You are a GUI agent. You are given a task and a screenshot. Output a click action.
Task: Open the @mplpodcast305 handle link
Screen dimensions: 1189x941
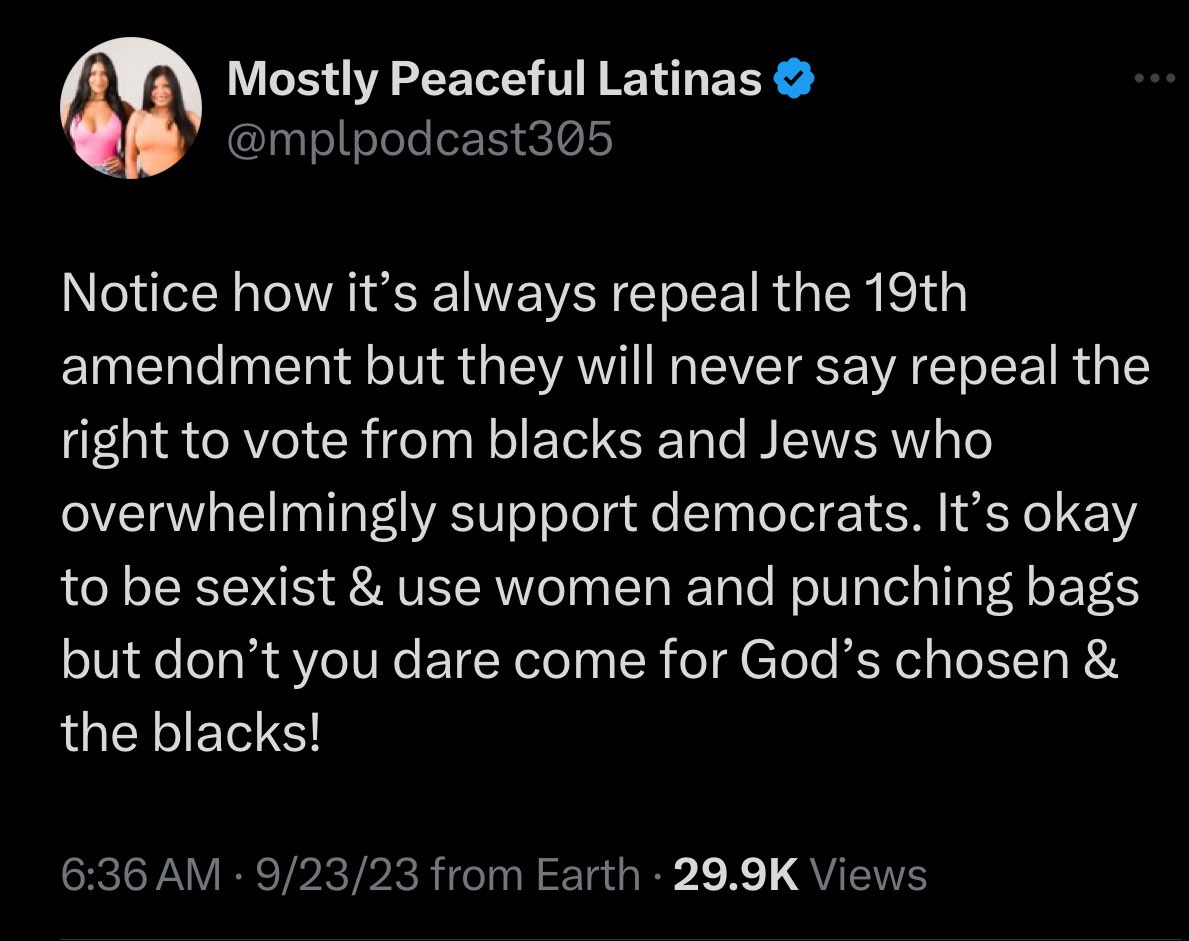(419, 141)
